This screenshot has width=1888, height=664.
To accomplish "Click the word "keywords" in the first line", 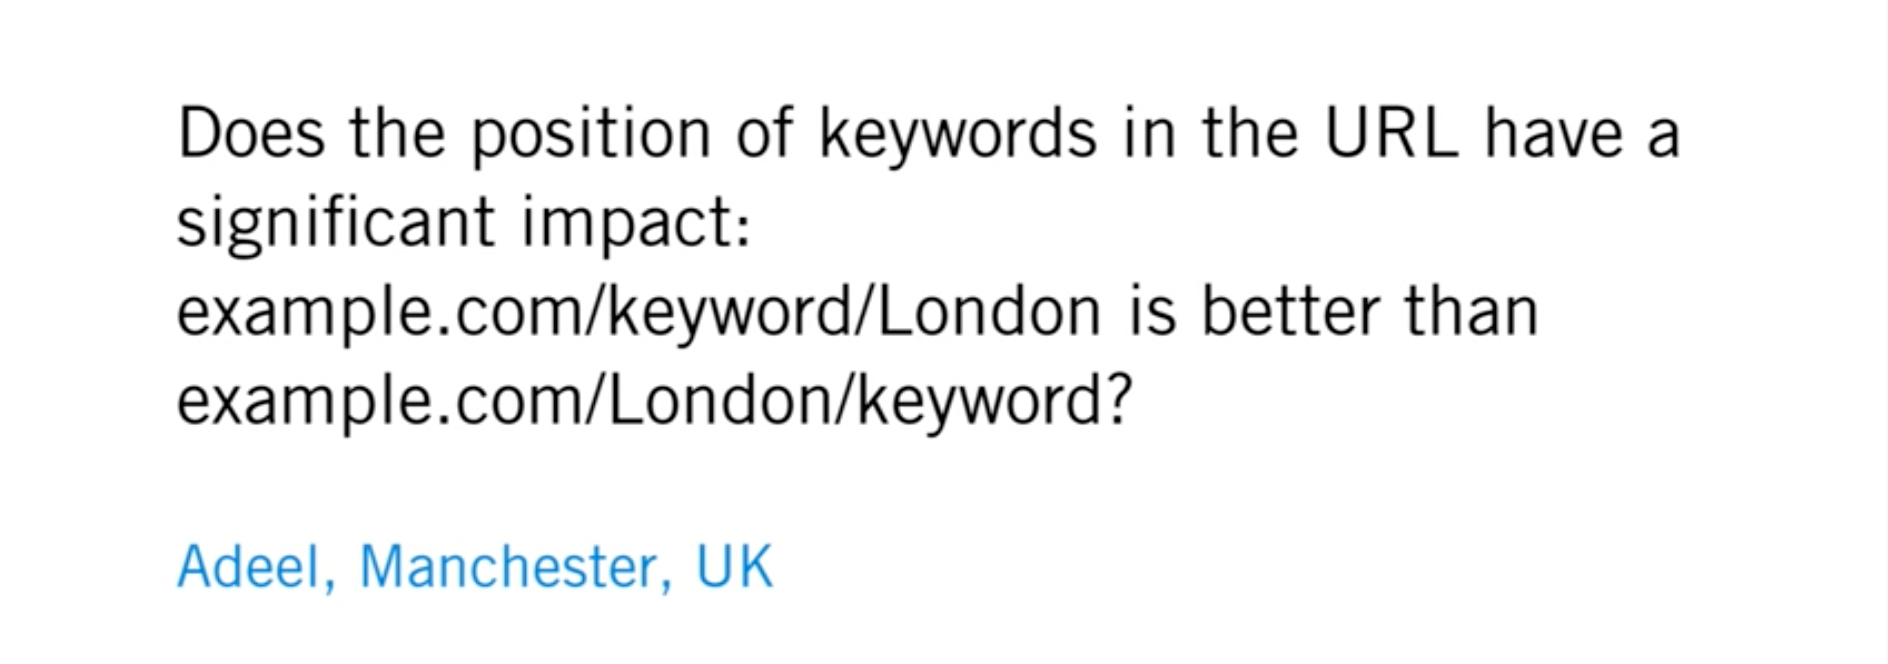I will pyautogui.click(x=957, y=136).
